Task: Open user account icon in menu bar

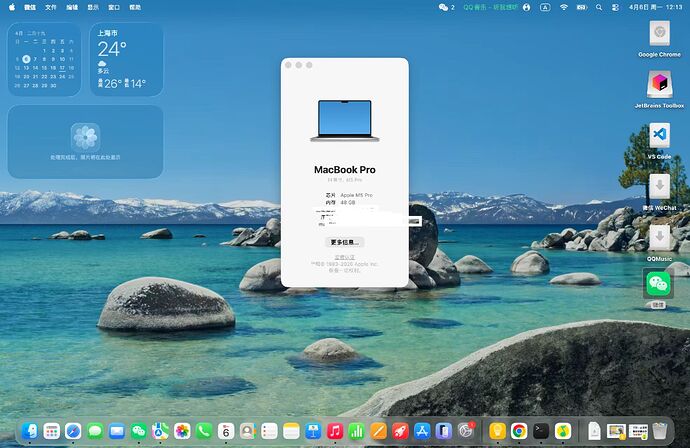Action: click(527, 7)
